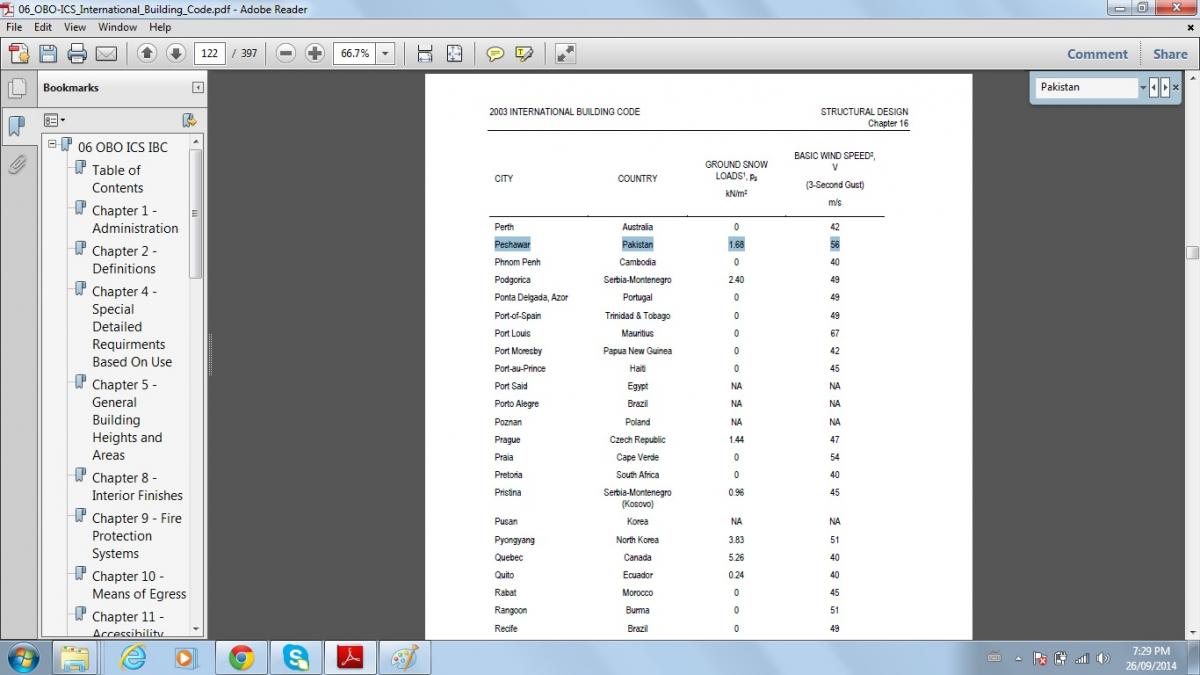
Task: Open the Share pane
Action: click(x=1170, y=54)
